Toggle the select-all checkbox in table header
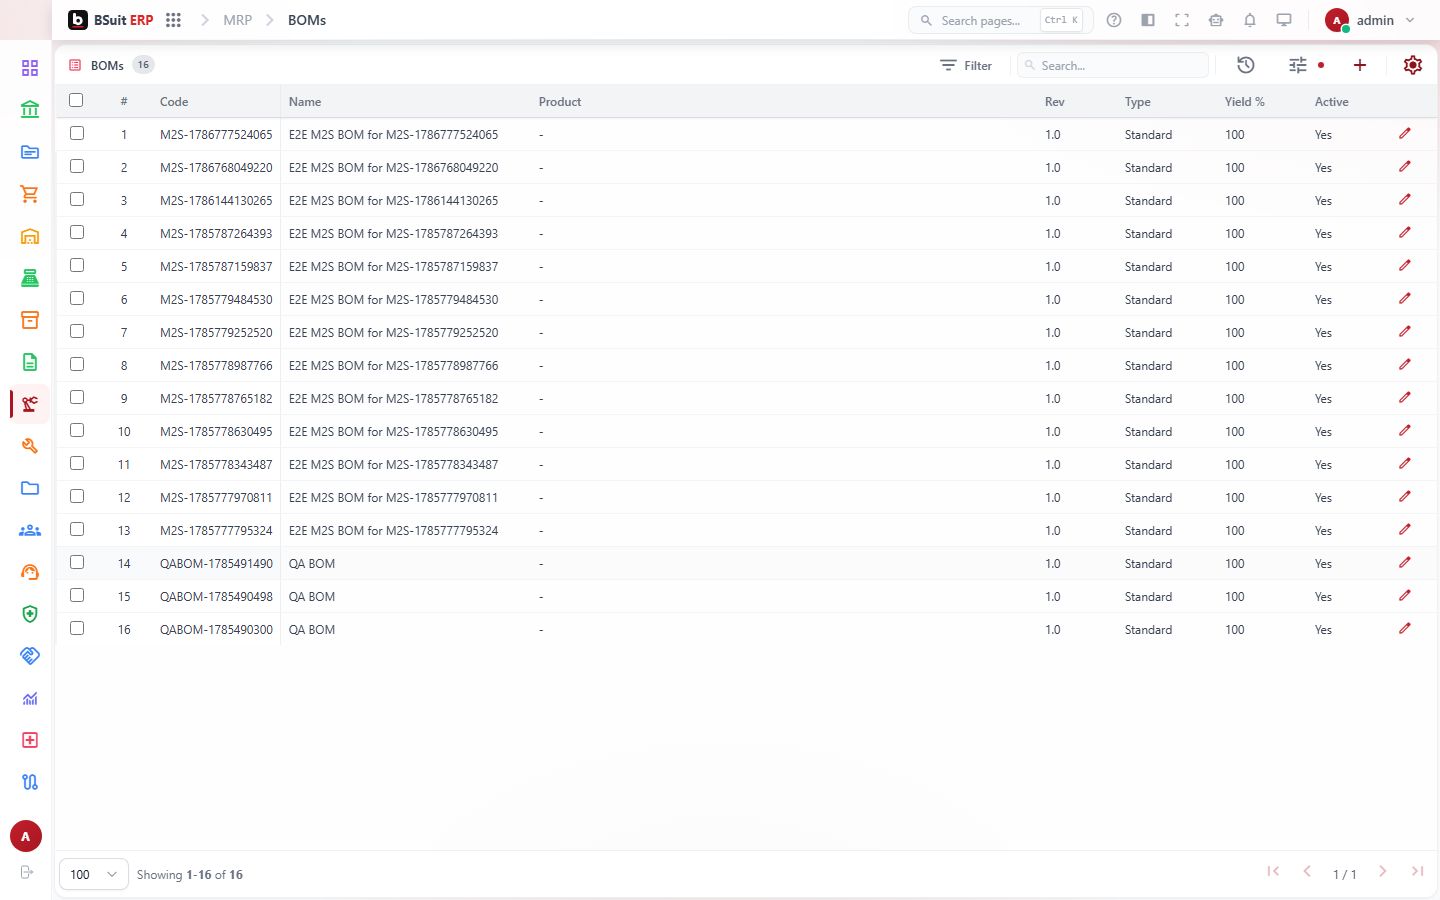The width and height of the screenshot is (1440, 900). pyautogui.click(x=76, y=100)
